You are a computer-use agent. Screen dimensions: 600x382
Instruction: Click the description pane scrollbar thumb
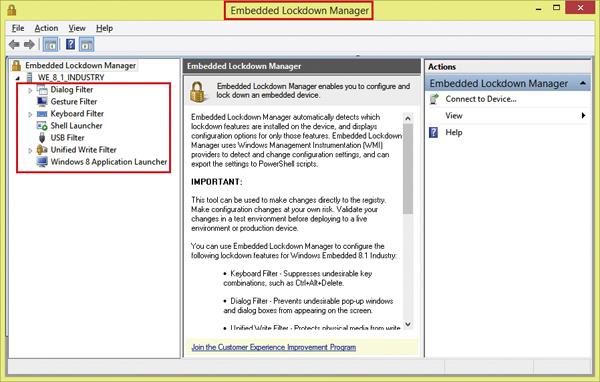pos(408,168)
